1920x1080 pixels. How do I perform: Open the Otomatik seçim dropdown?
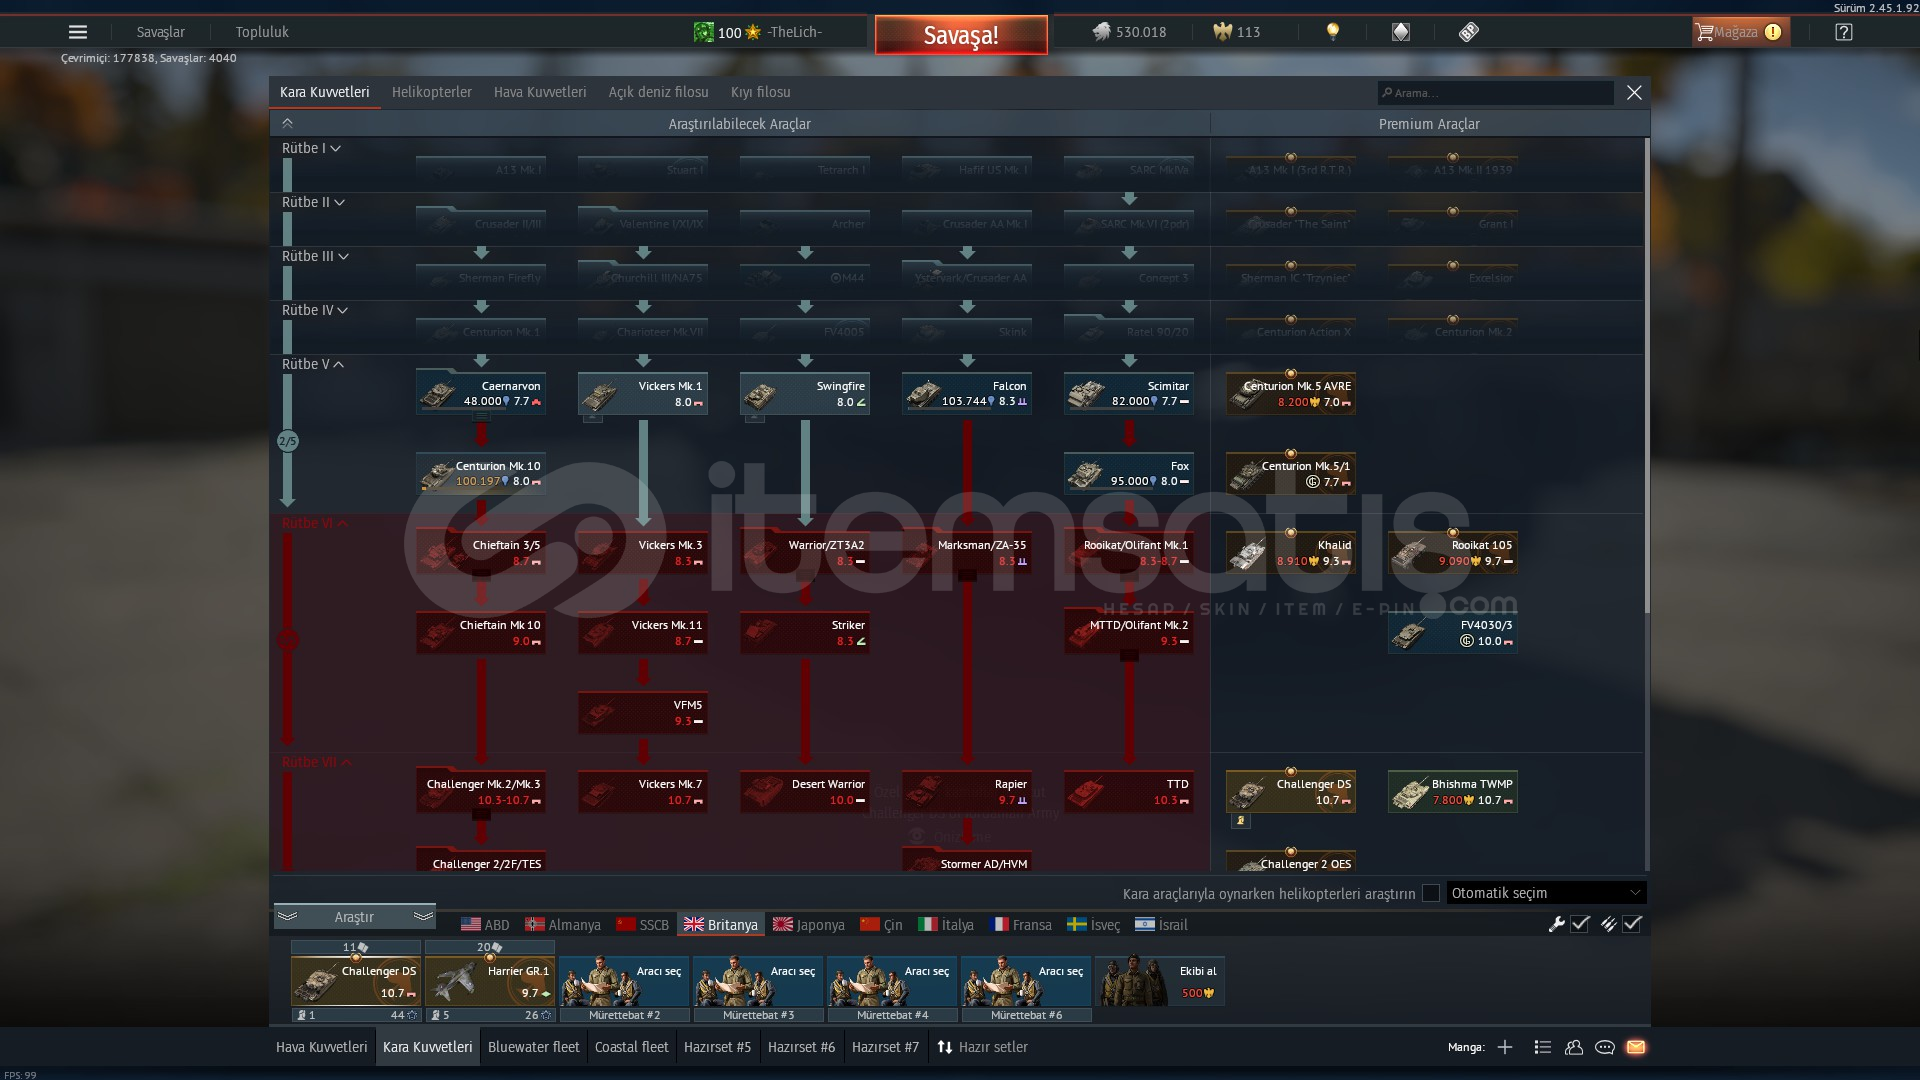coord(1546,893)
